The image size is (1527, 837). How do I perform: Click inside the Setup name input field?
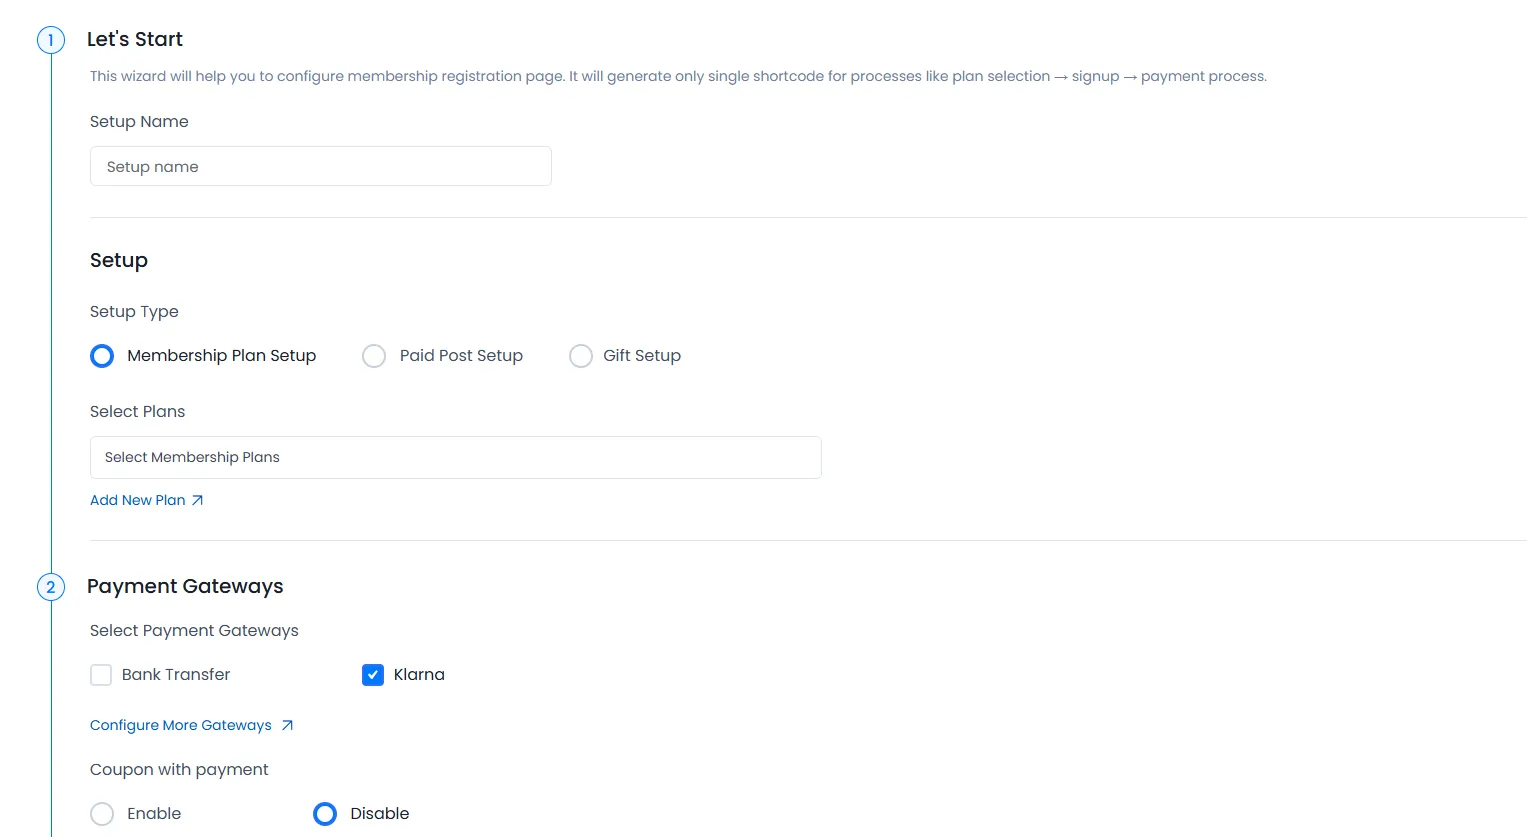[320, 166]
